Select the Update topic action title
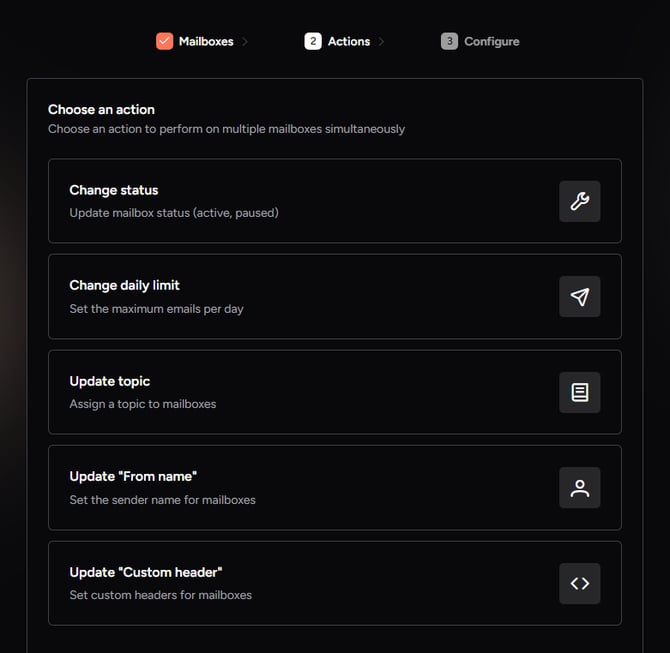Screen dimensions: 670x653 [109, 381]
